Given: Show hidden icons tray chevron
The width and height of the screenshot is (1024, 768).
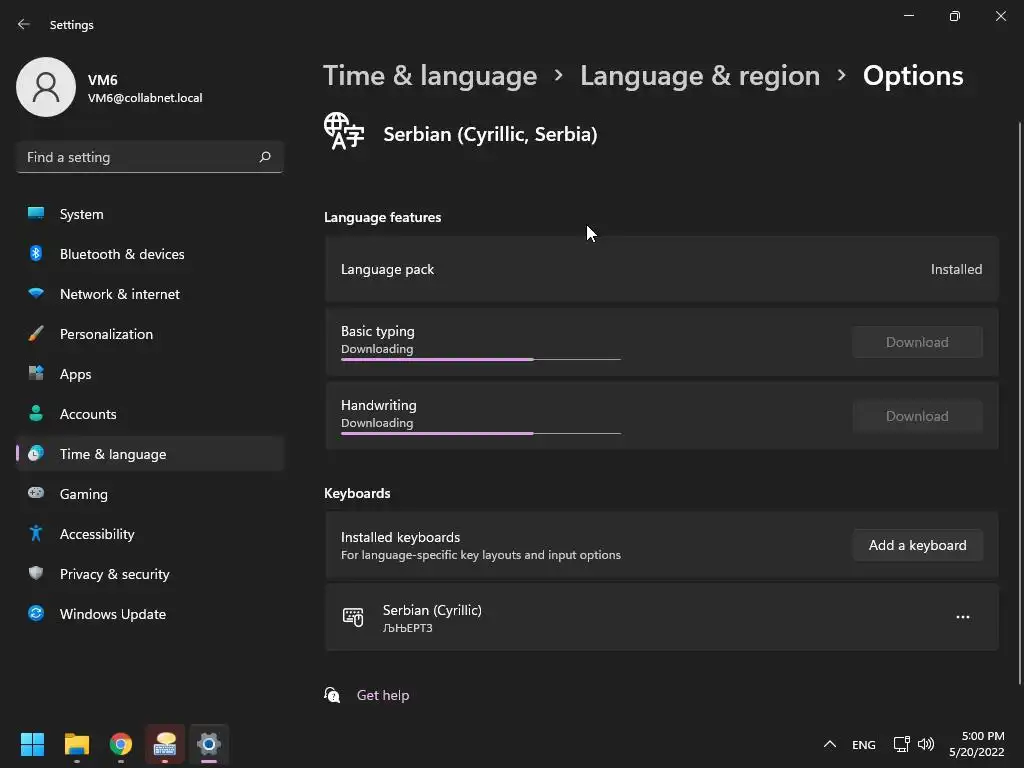Looking at the screenshot, I should (x=829, y=744).
